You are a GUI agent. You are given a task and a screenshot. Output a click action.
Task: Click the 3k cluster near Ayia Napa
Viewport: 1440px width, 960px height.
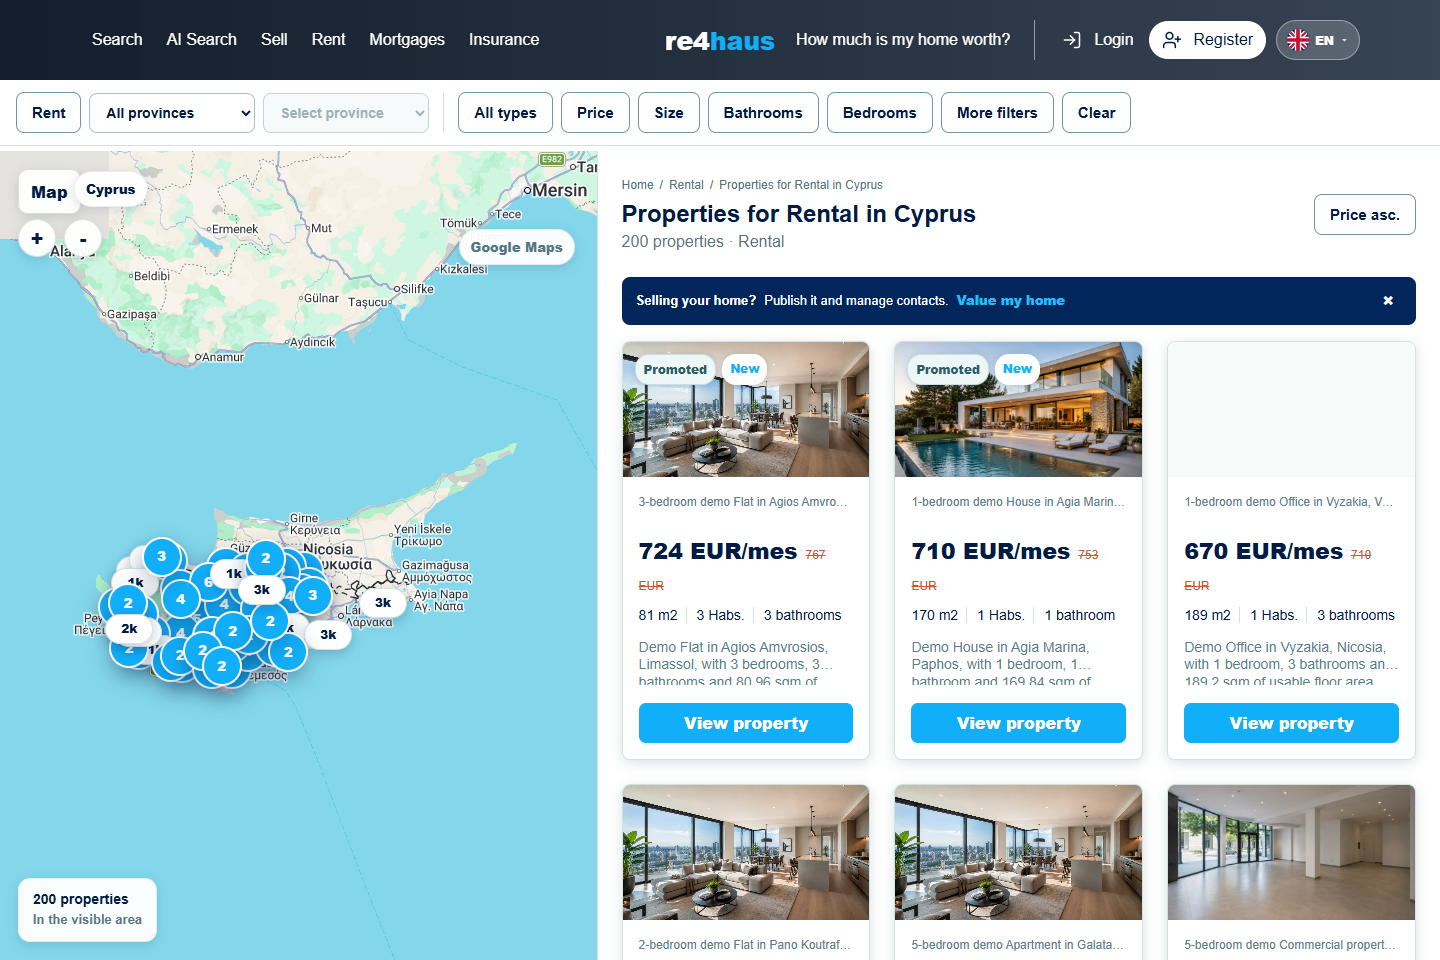pos(383,603)
